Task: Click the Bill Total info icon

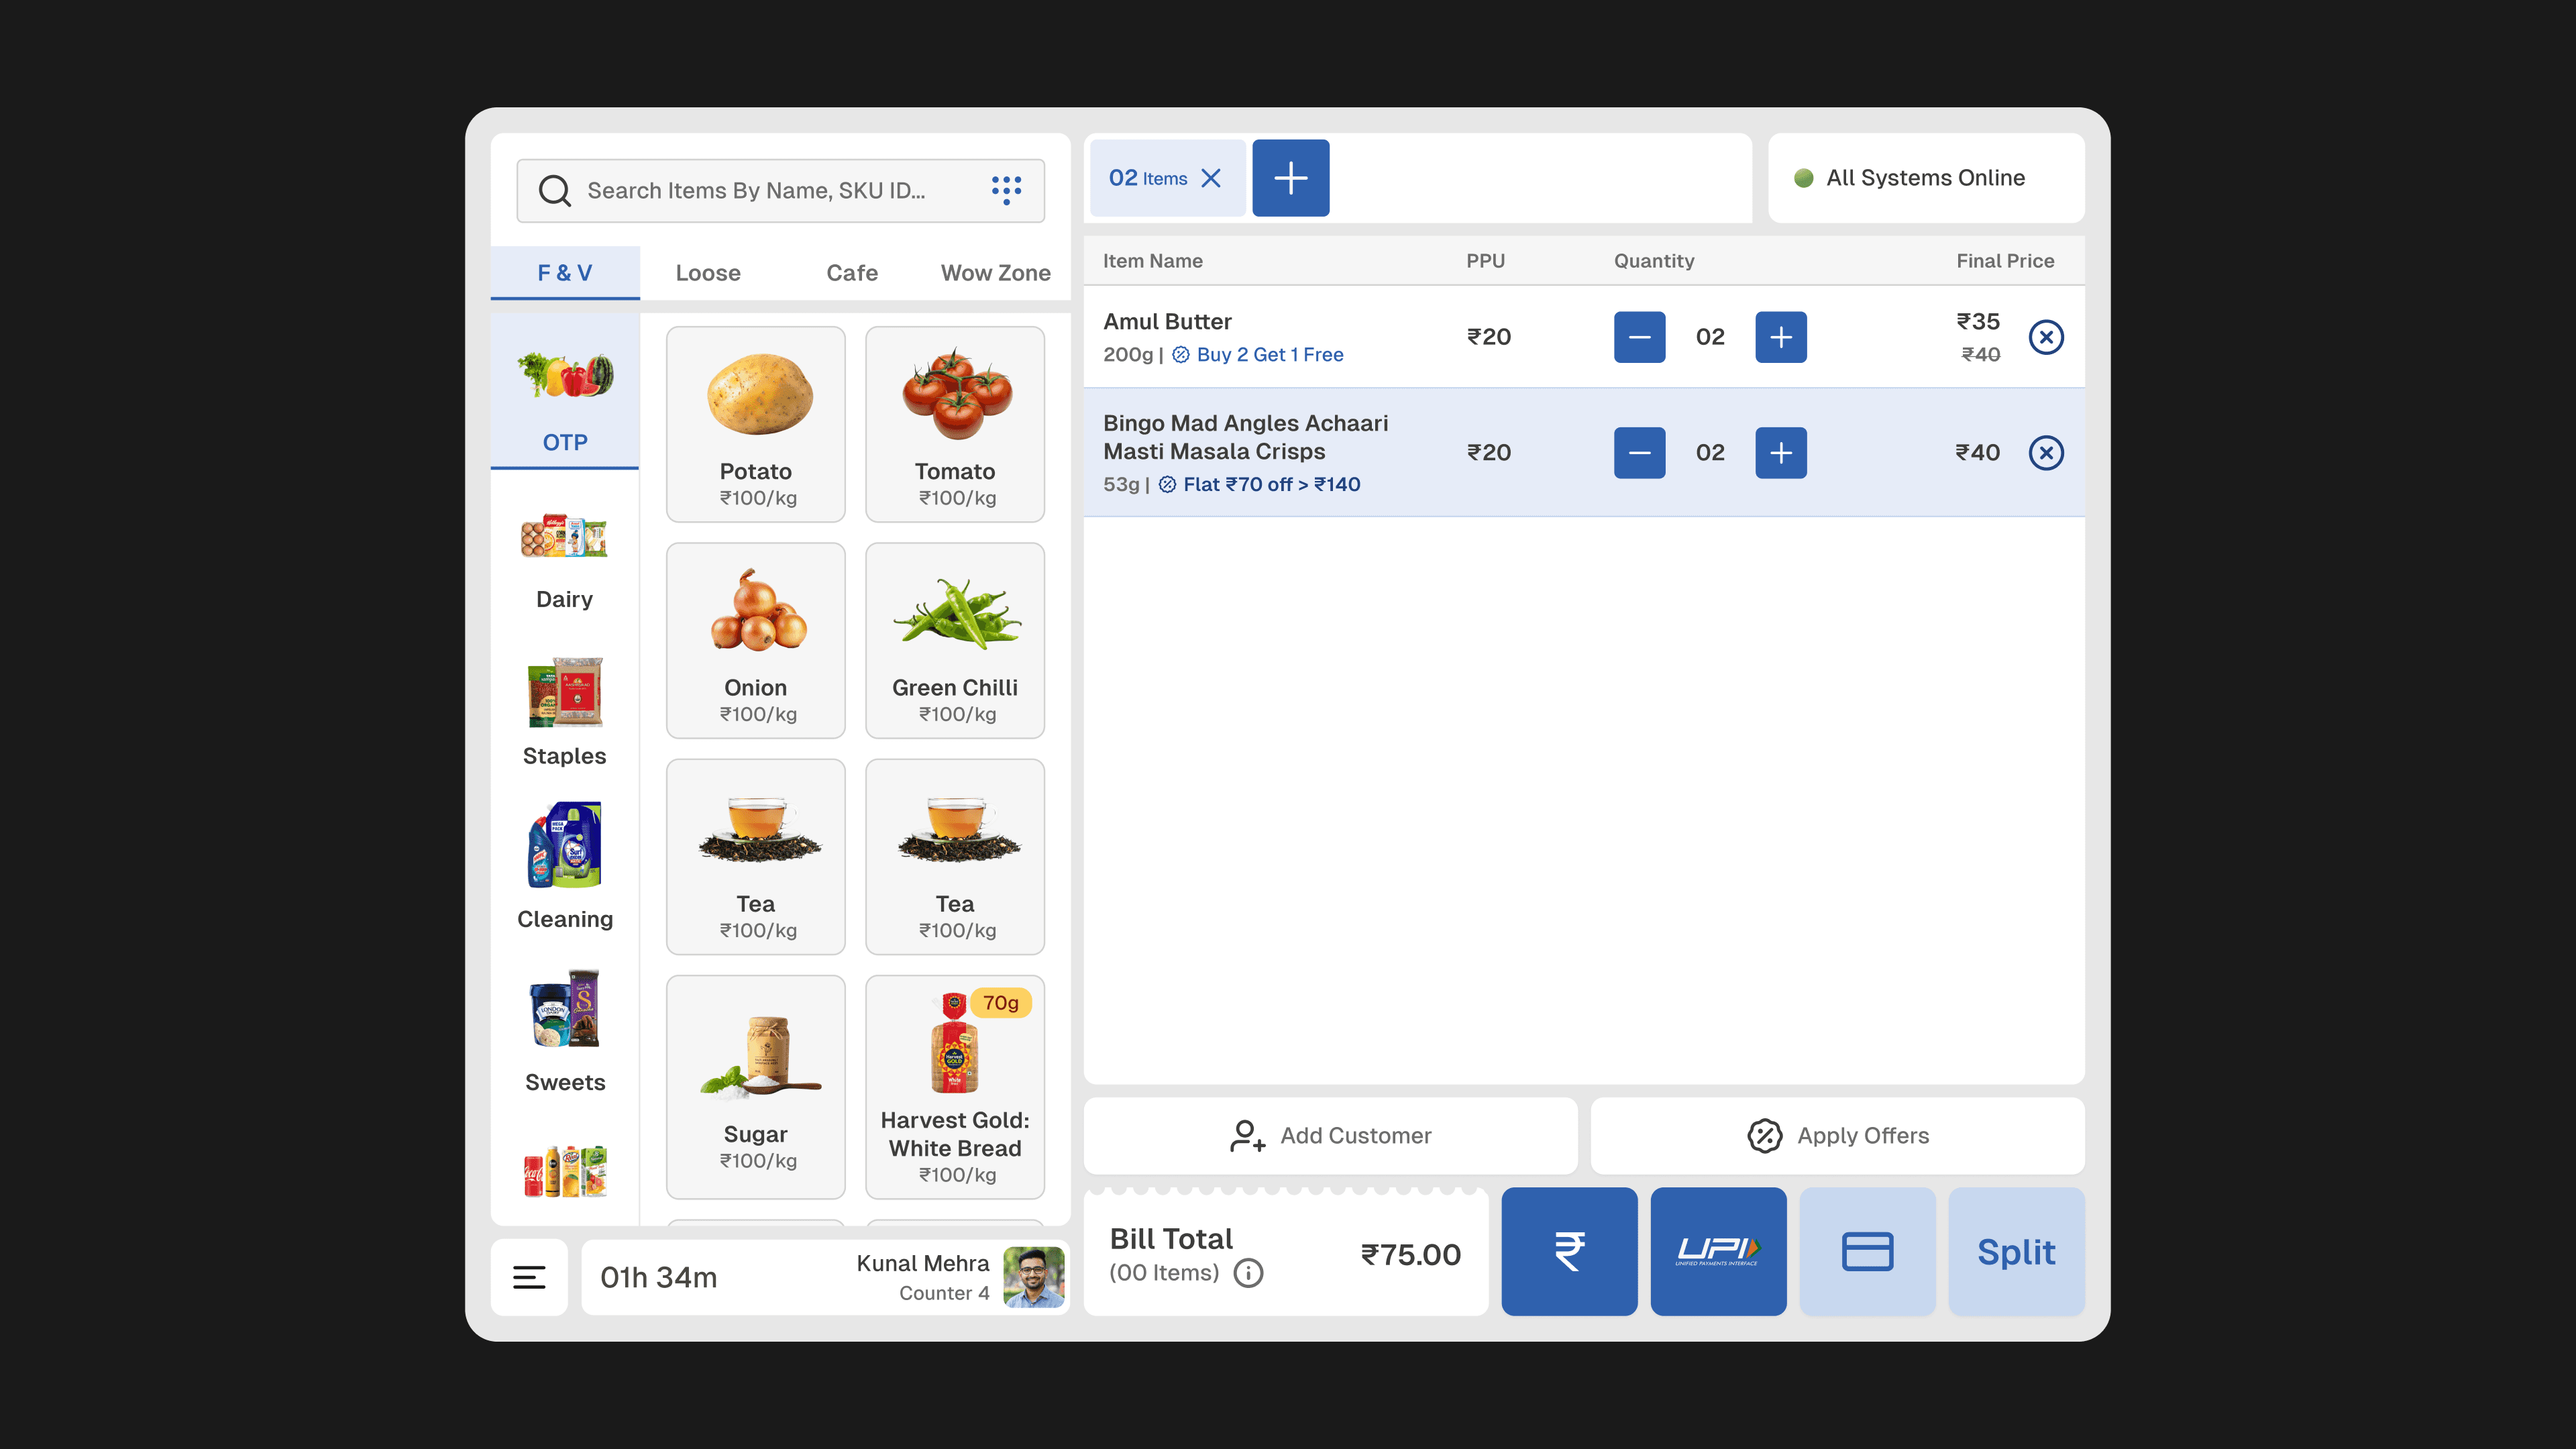Action: [1248, 1273]
